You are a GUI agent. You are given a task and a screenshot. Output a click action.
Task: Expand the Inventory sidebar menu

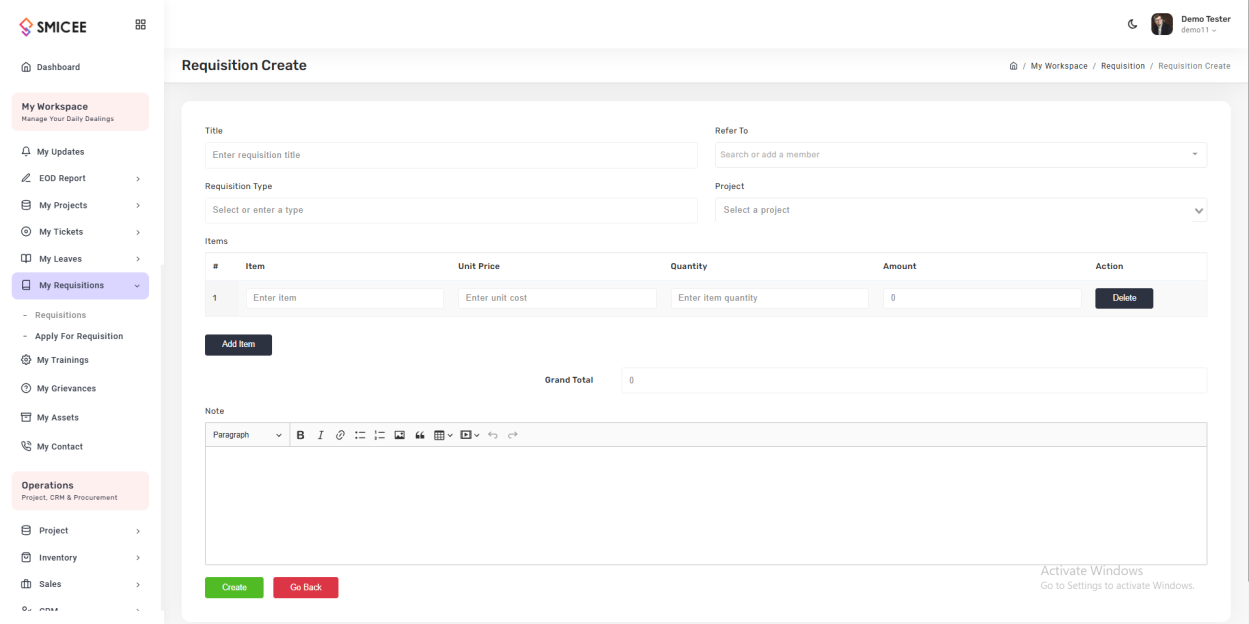click(80, 558)
